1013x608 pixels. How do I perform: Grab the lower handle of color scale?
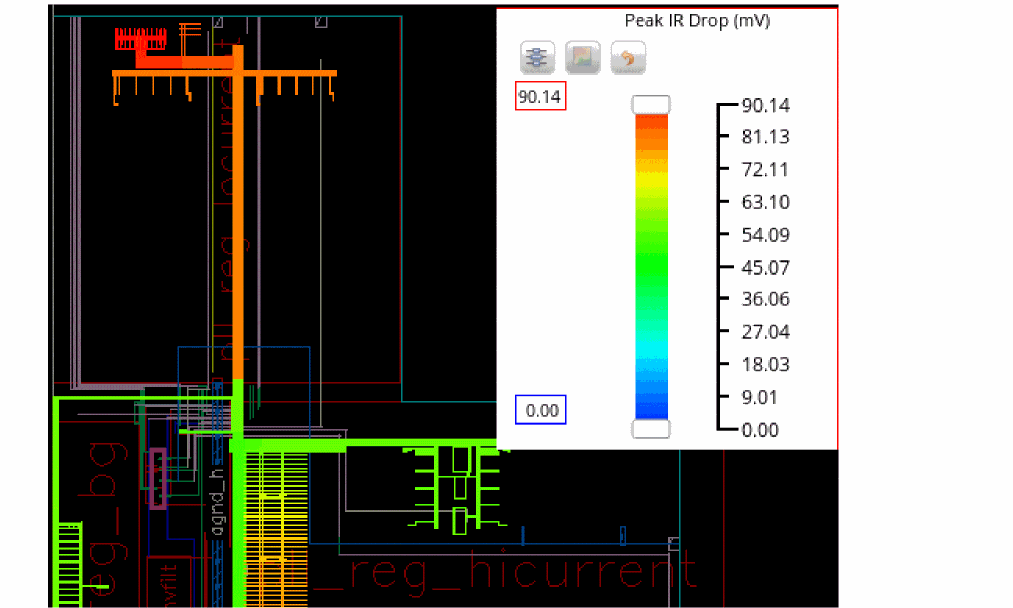tap(651, 429)
